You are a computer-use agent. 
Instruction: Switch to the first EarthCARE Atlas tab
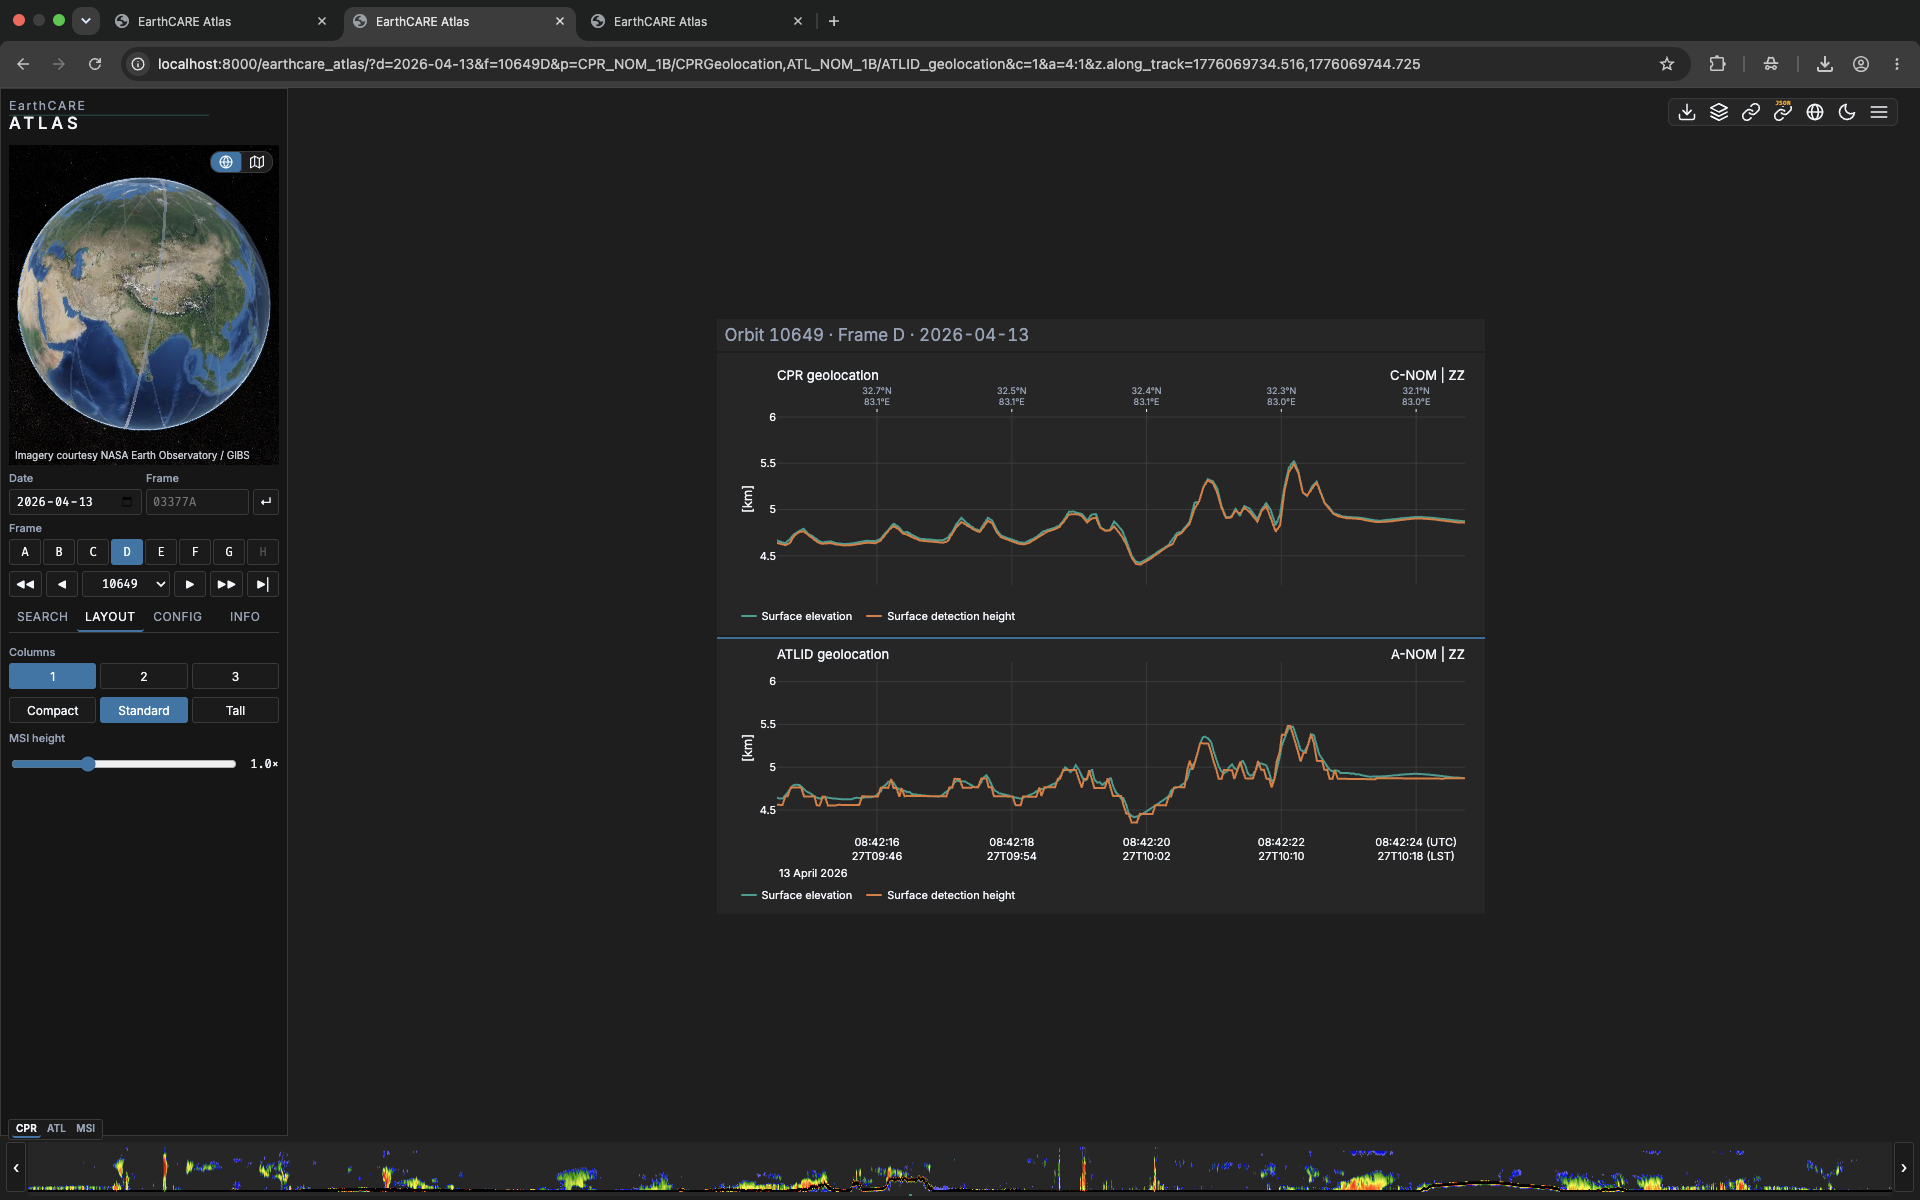[x=220, y=21]
